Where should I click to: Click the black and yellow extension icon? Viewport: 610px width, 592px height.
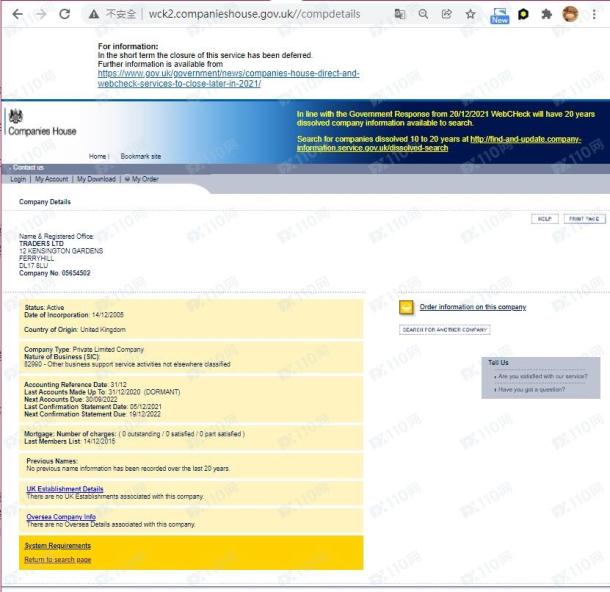click(x=523, y=15)
